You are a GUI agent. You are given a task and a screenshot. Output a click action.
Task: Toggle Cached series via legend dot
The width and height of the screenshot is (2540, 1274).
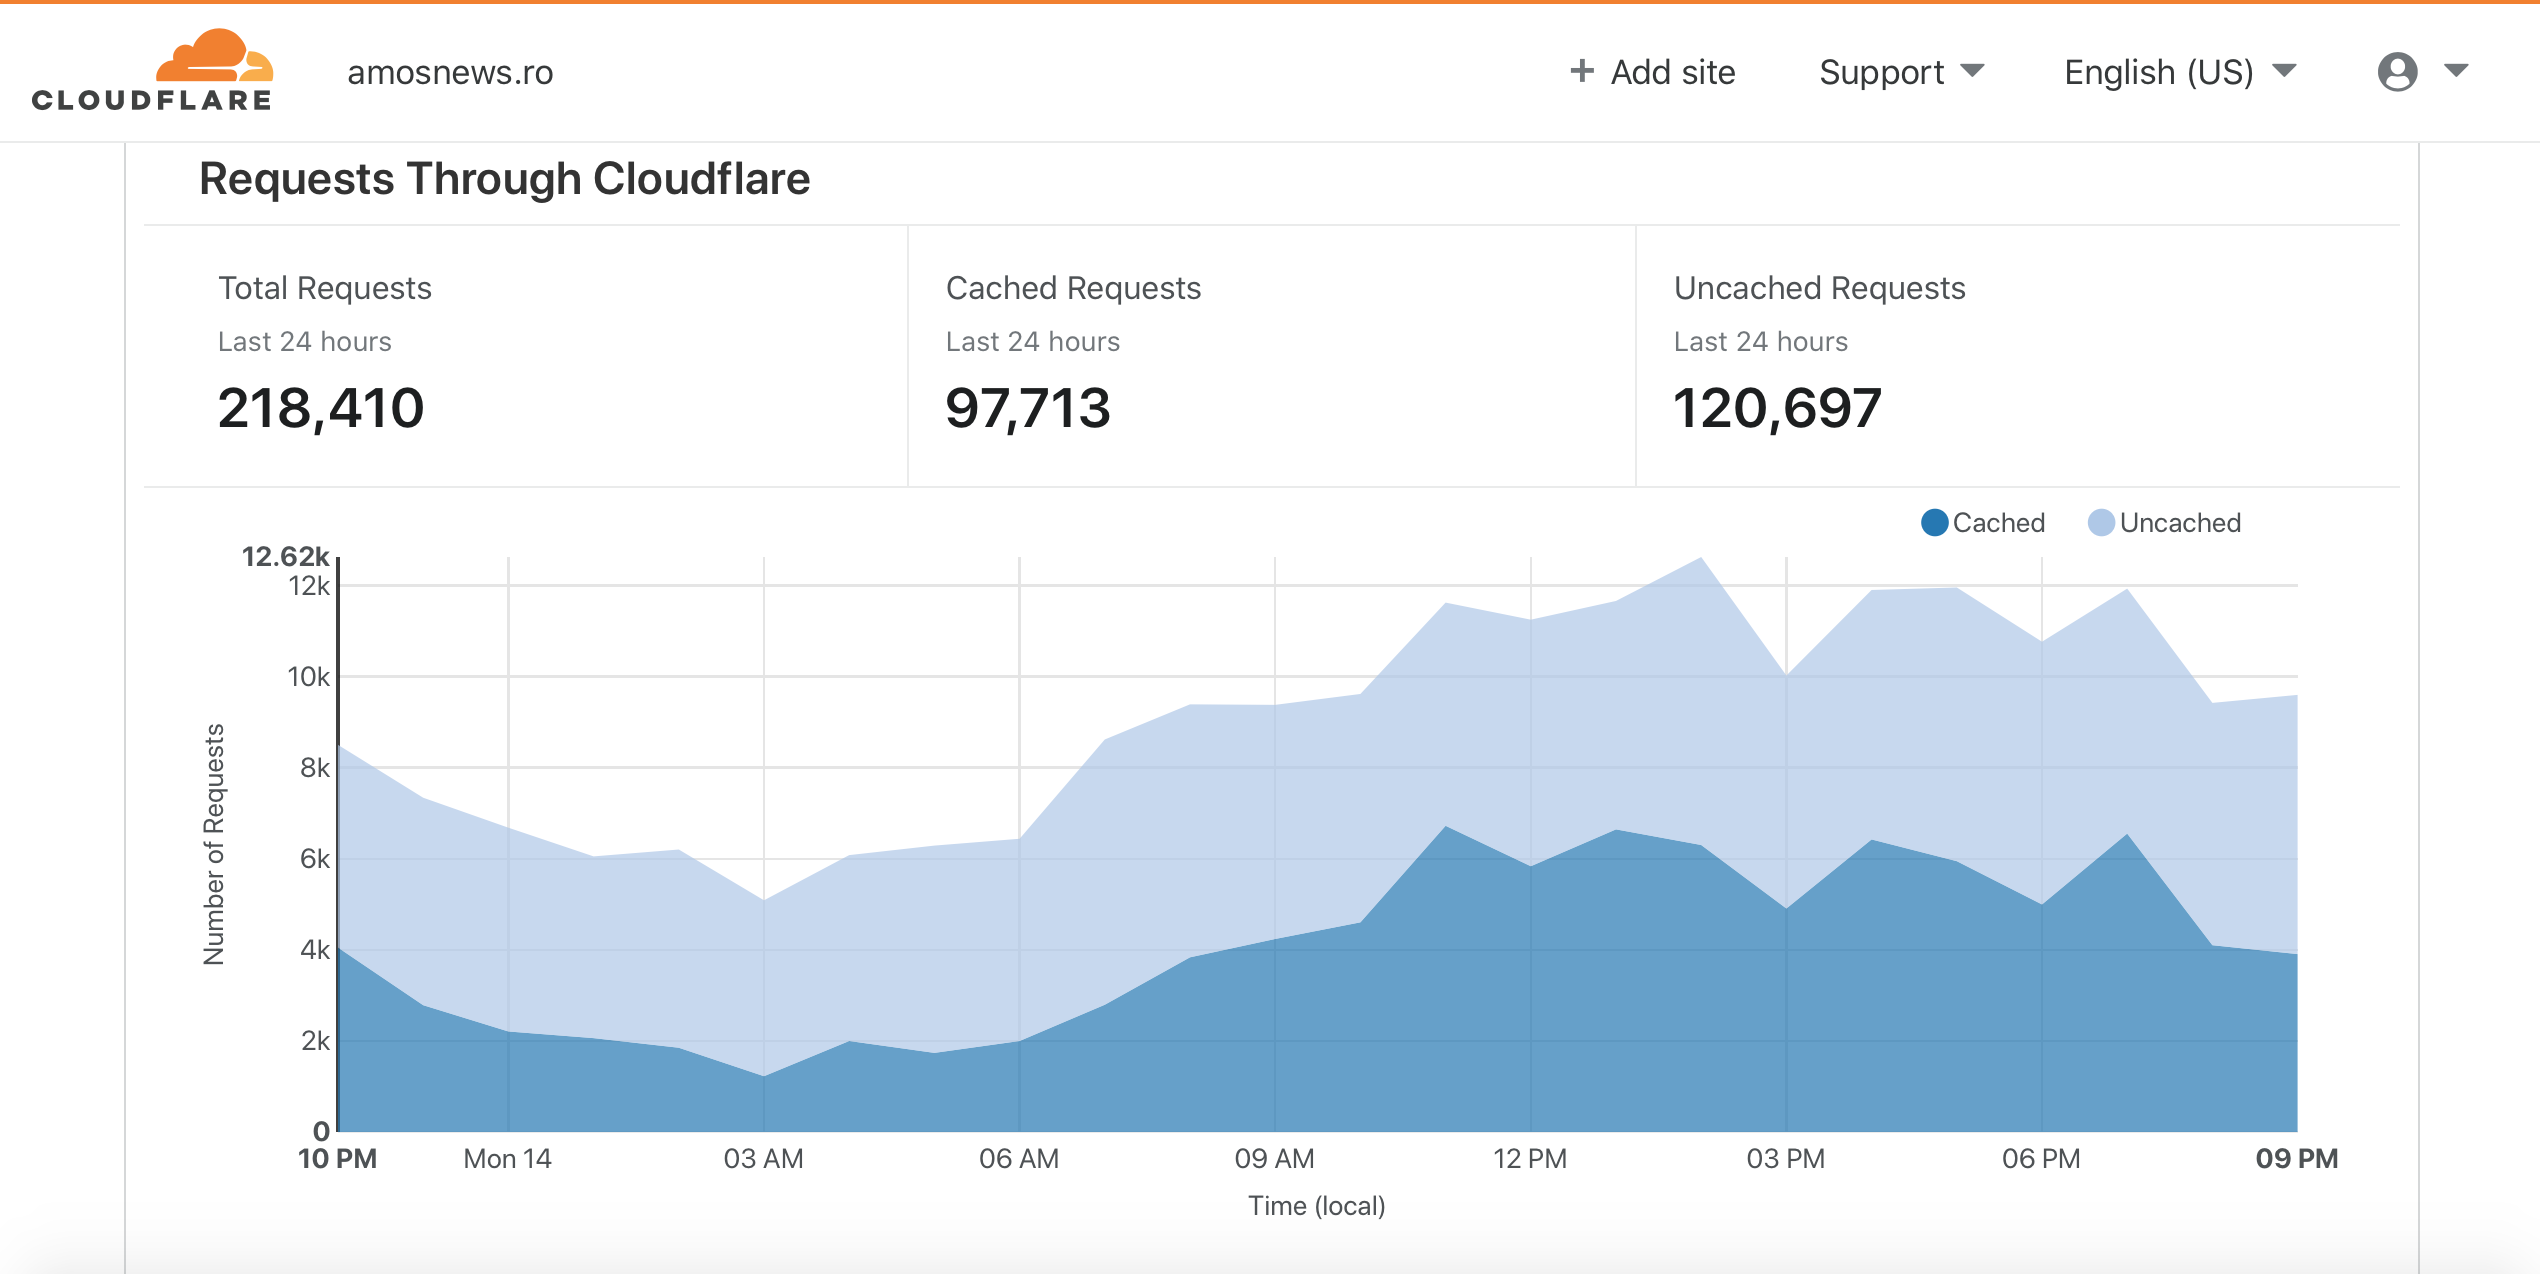click(x=1934, y=523)
